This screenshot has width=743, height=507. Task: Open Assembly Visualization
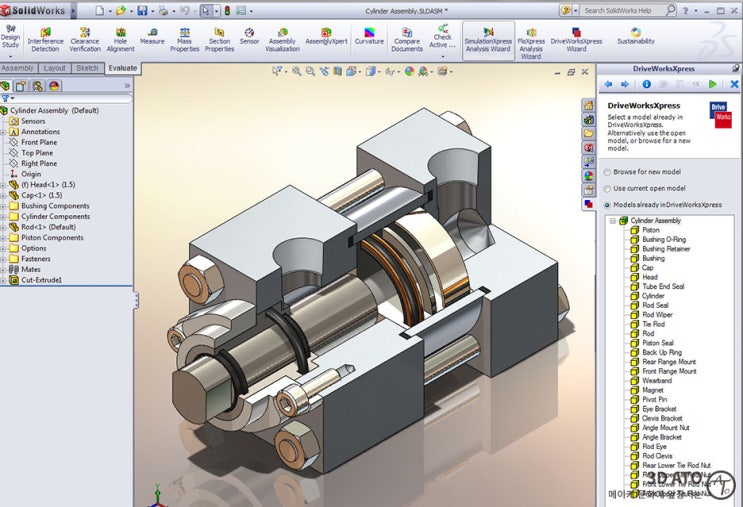click(282, 39)
